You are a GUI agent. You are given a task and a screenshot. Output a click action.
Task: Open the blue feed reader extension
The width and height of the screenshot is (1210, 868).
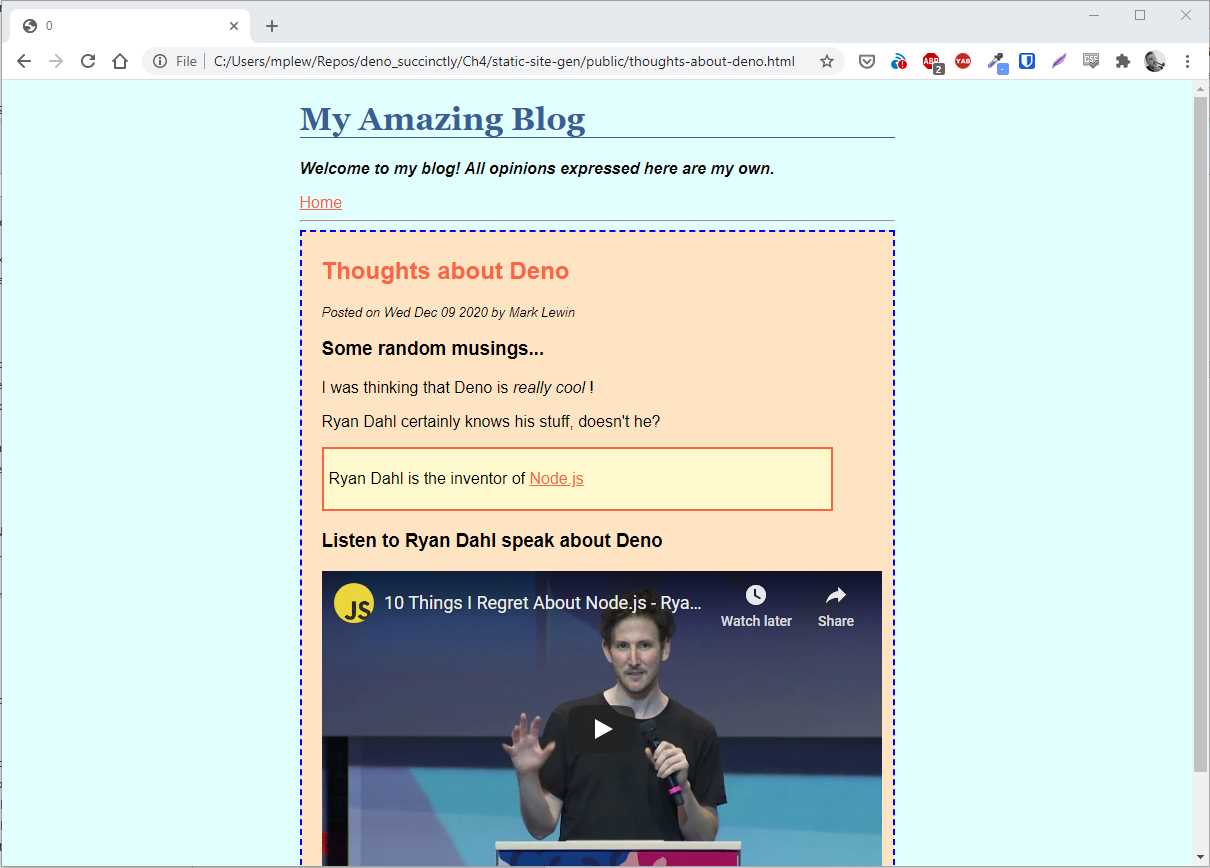pos(899,61)
